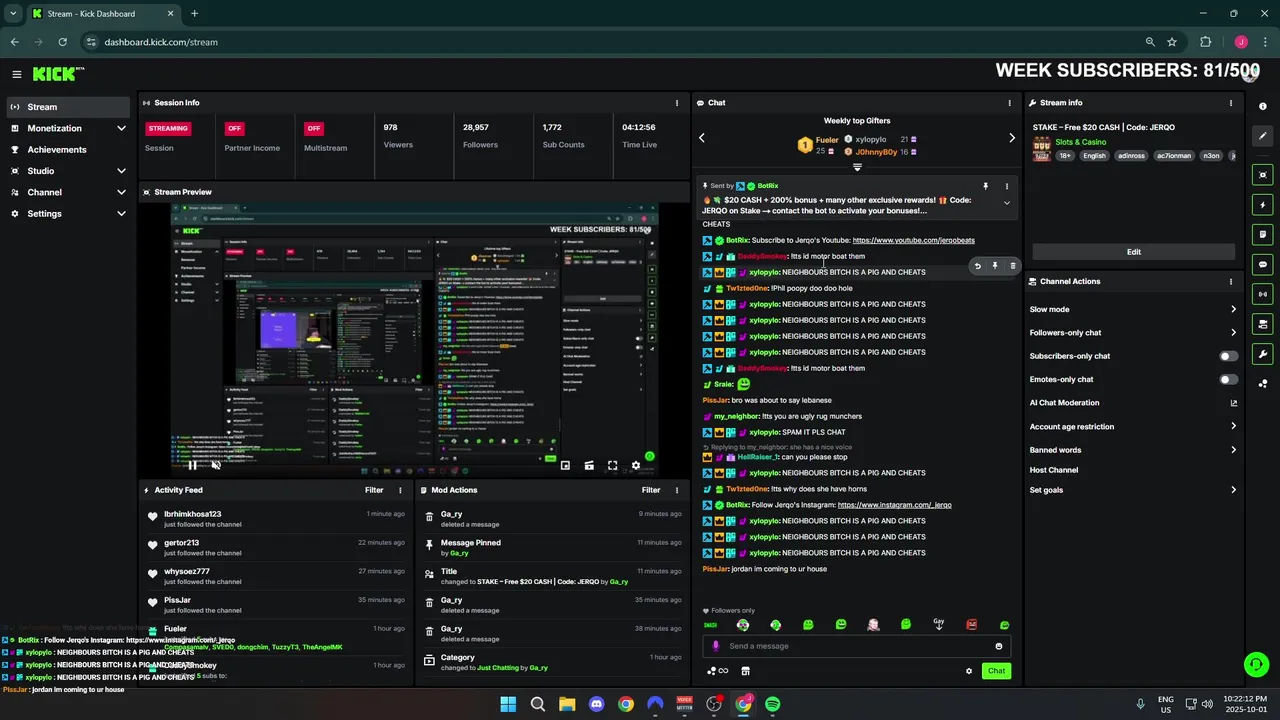
Task: Toggle the stream preview widget icon in sidebar
Action: pyautogui.click(x=1263, y=175)
